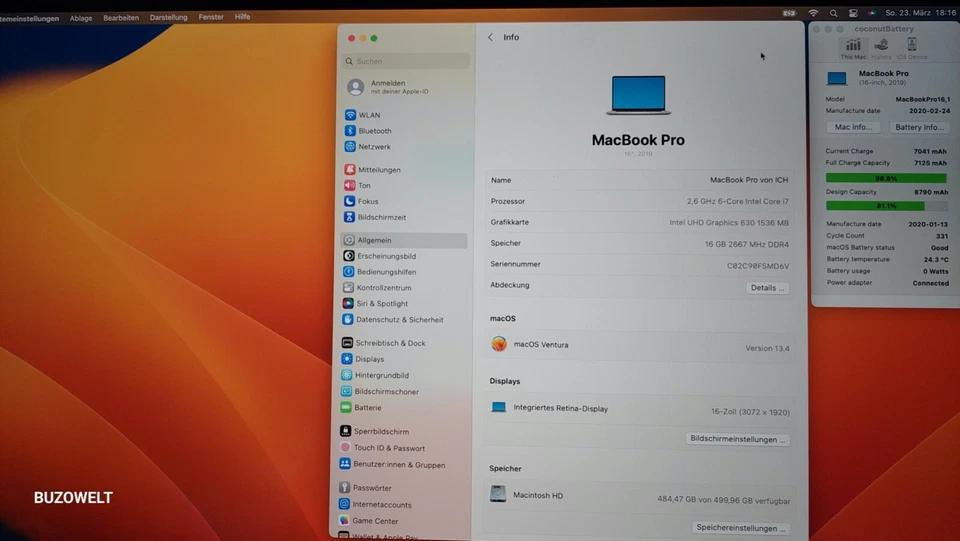Open Control Center in menu bar
Image resolution: width=960 pixels, height=541 pixels.
[853, 13]
